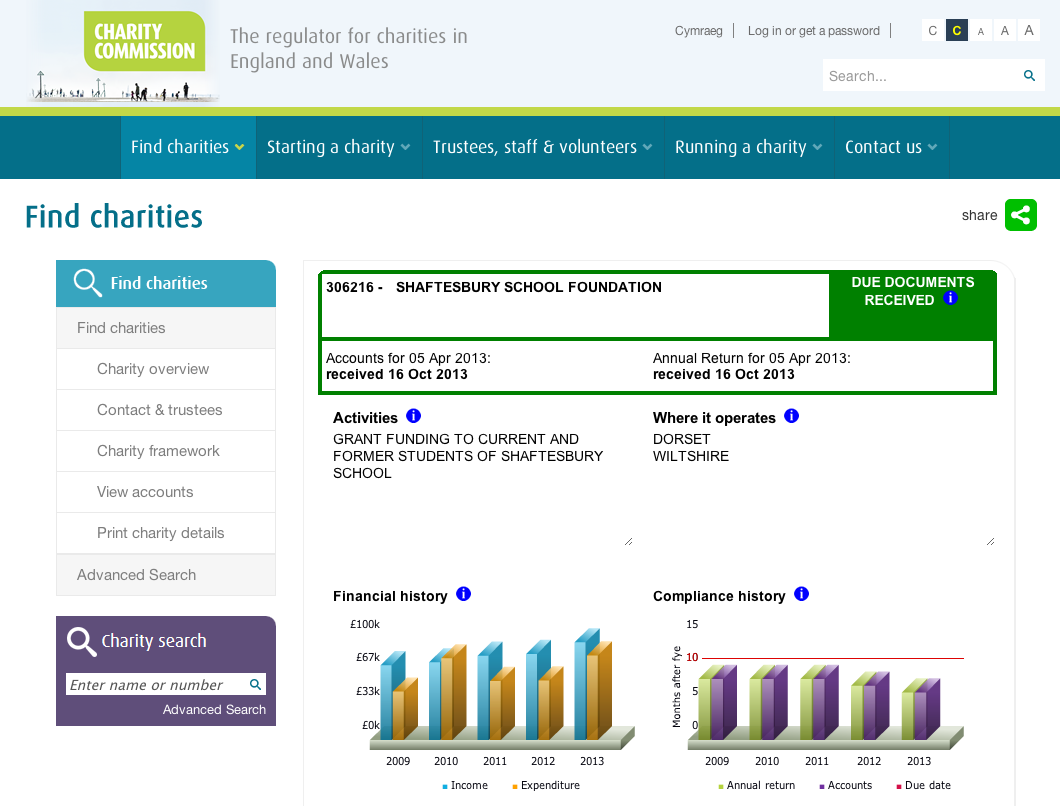The height and width of the screenshot is (806, 1060).
Task: Select the dark high-contrast C colour option
Action: (x=957, y=31)
